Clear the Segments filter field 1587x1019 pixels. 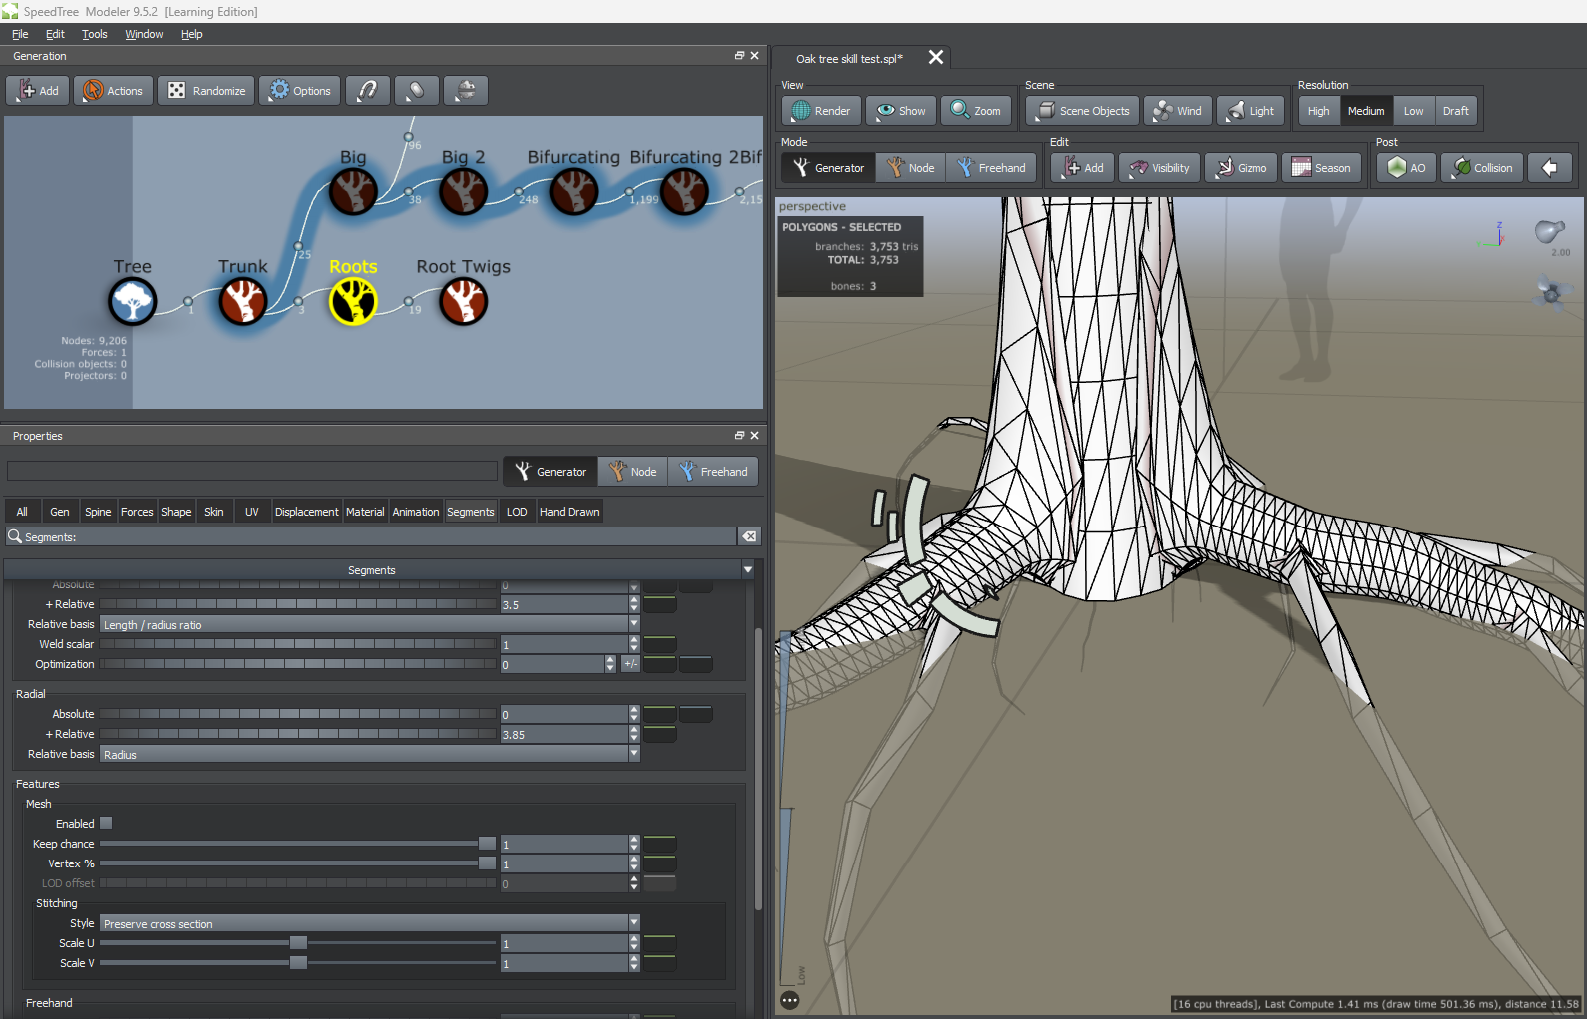point(749,536)
